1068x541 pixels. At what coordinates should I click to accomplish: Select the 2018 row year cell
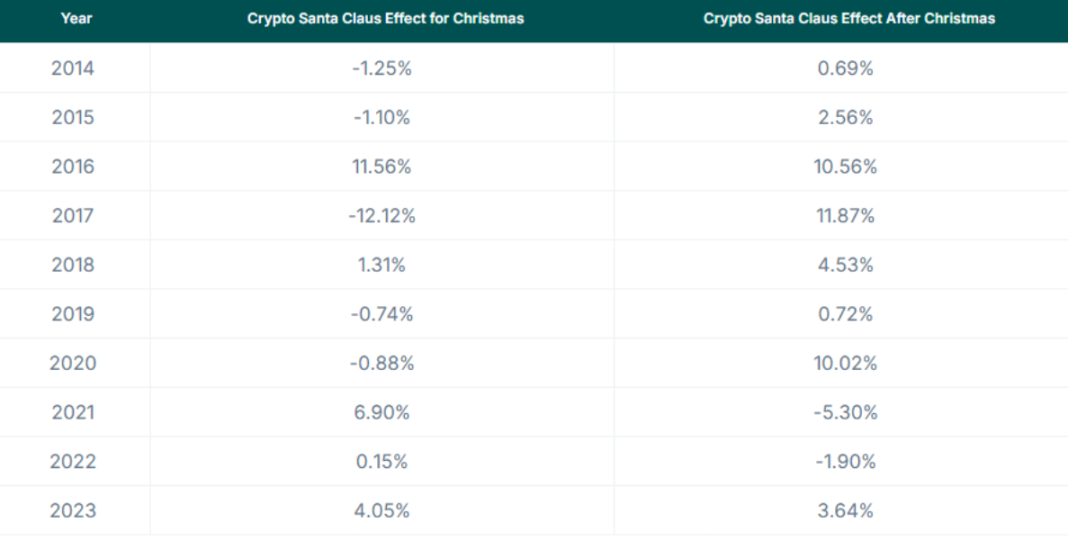pos(73,265)
